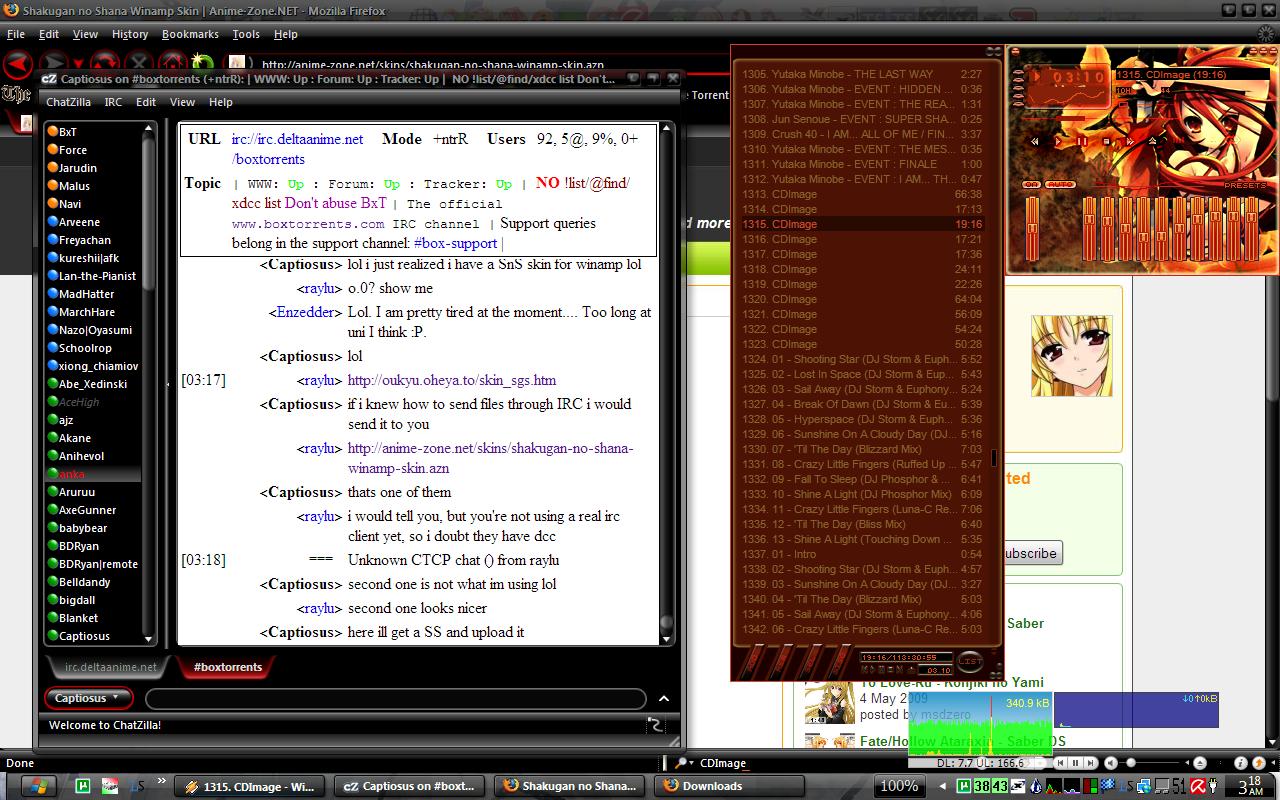This screenshot has width=1280, height=800.
Task: Switch to the irc.deltaanime.net tab
Action: (111, 667)
